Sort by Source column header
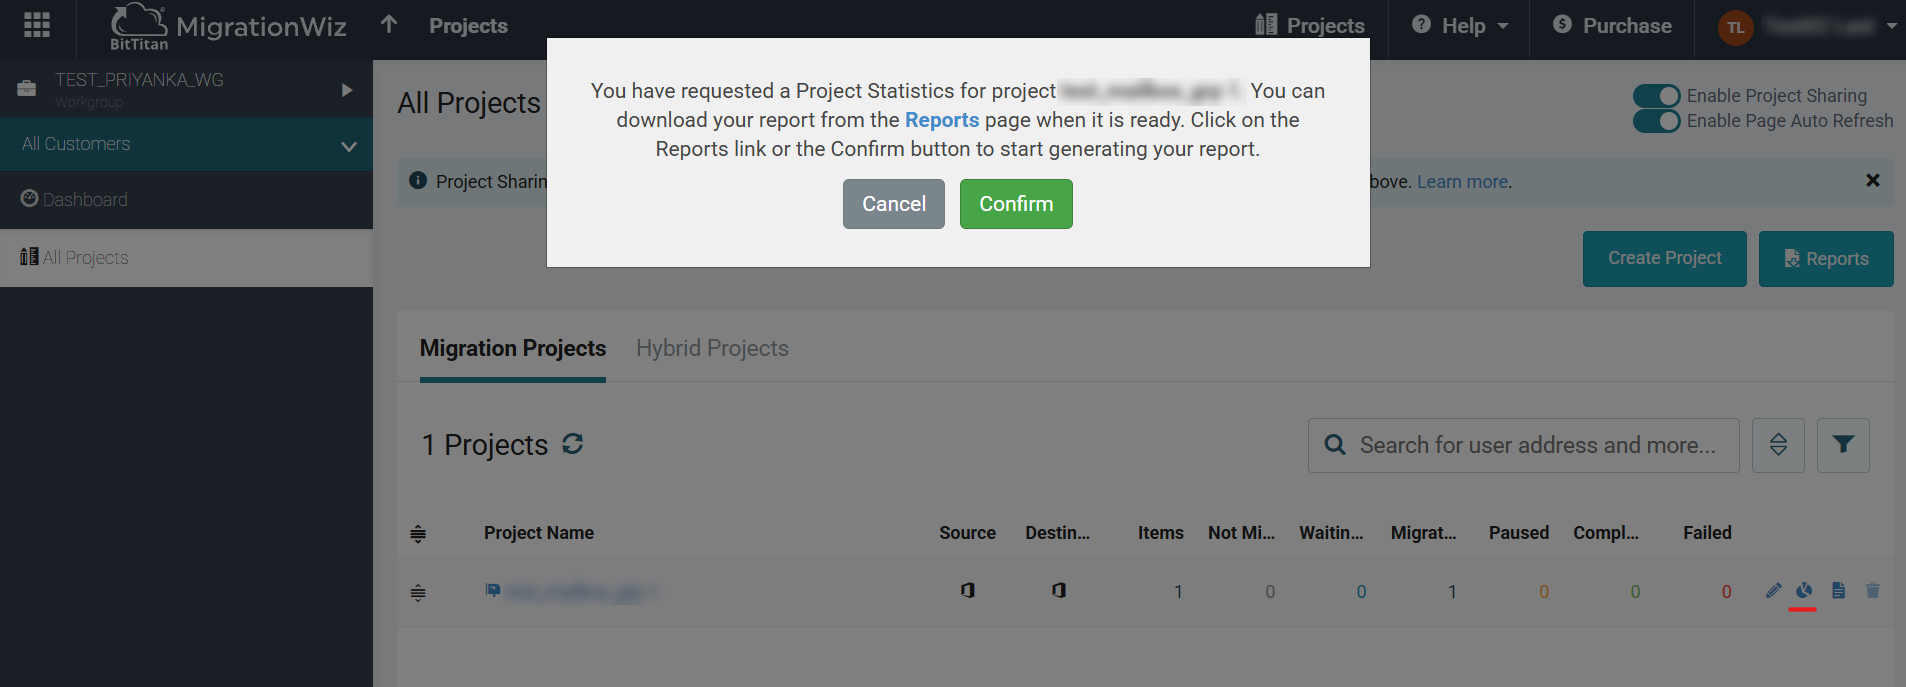This screenshot has height=687, width=1906. coord(967,533)
